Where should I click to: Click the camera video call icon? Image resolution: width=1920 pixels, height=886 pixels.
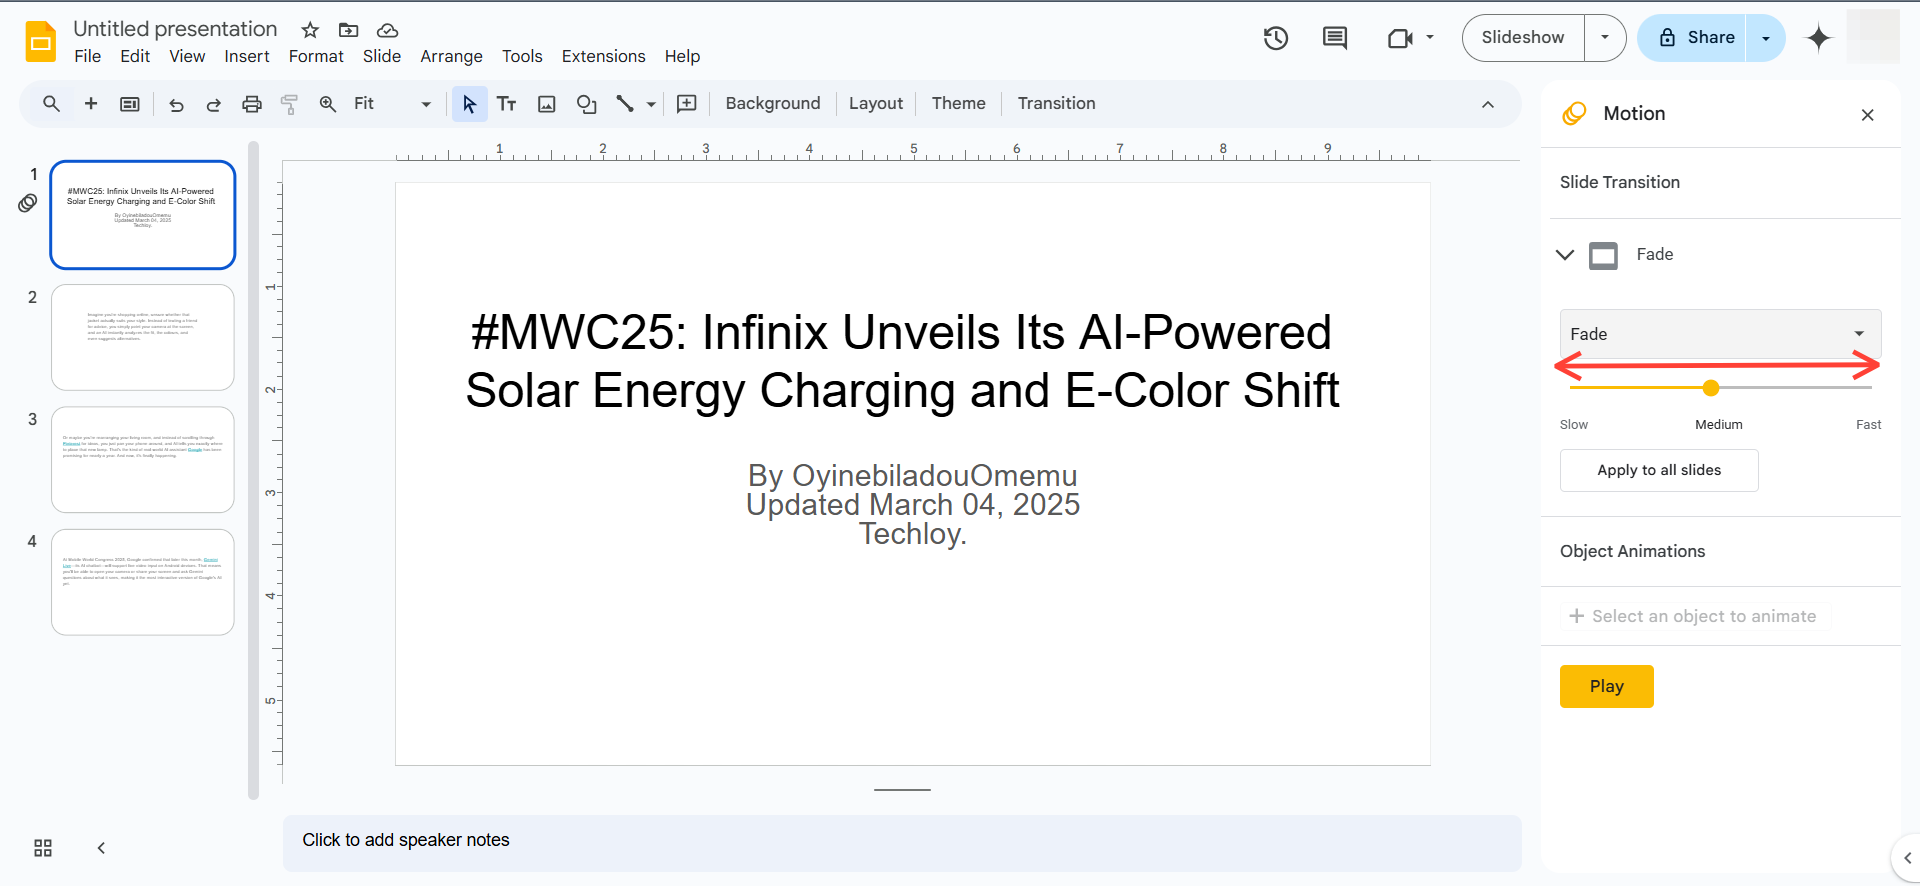coord(1400,38)
